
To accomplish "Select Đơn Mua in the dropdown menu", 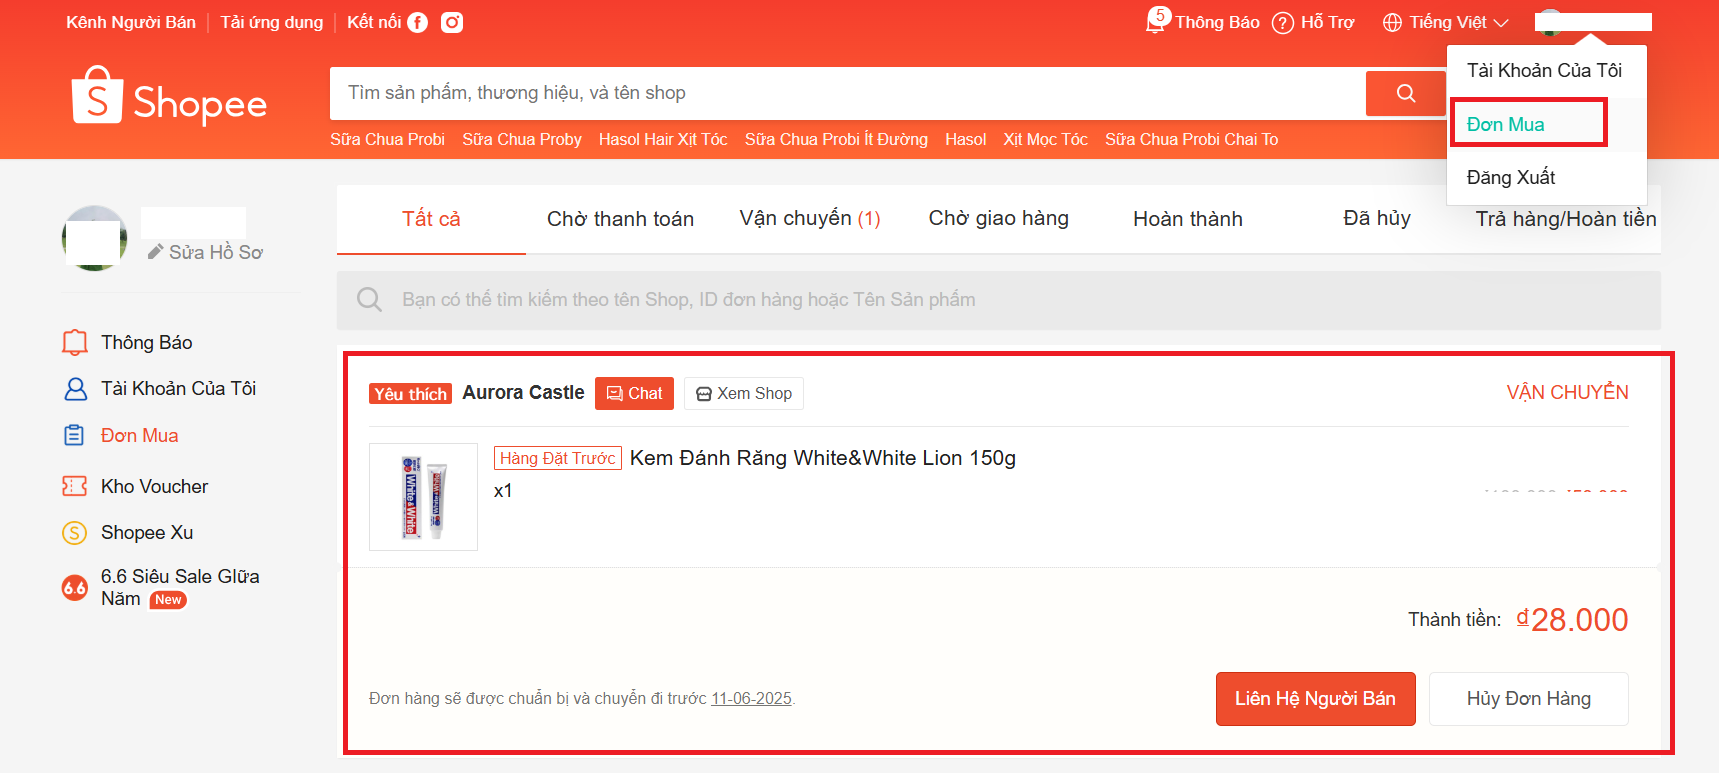I will pyautogui.click(x=1505, y=124).
